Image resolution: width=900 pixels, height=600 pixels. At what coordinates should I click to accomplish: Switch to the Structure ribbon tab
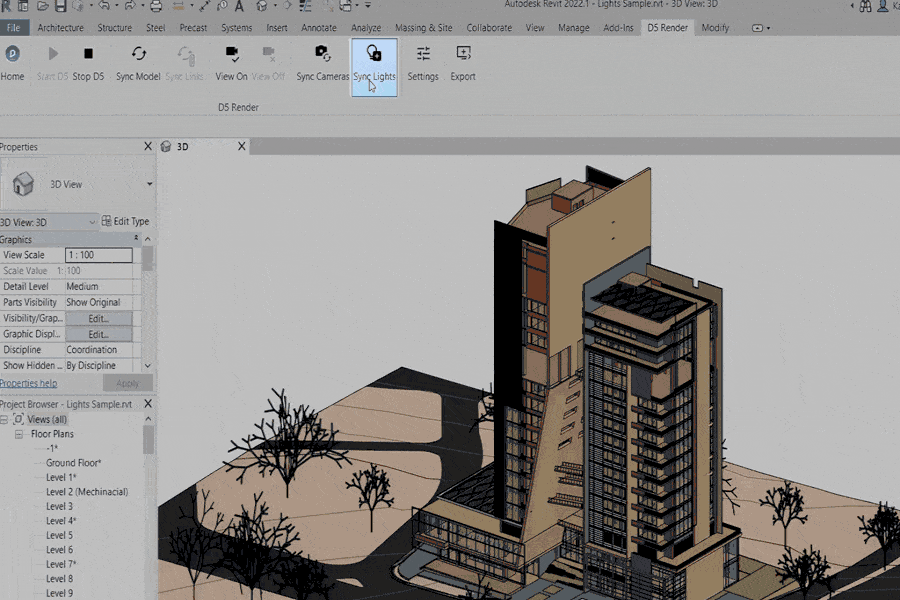[x=114, y=28]
